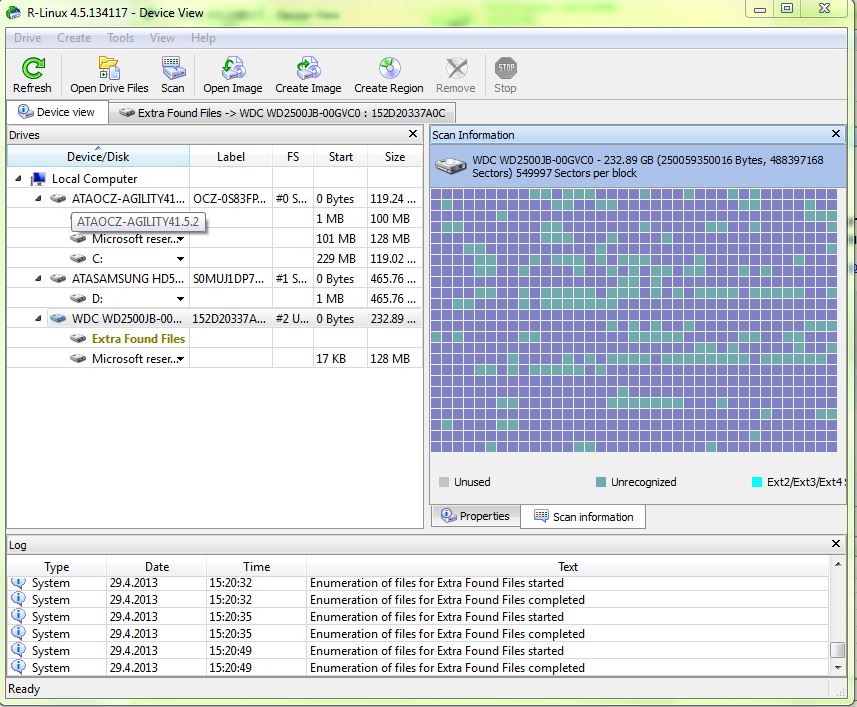Viewport: 857px width, 707px height.
Task: Click the D: partition icon
Action: [78, 298]
